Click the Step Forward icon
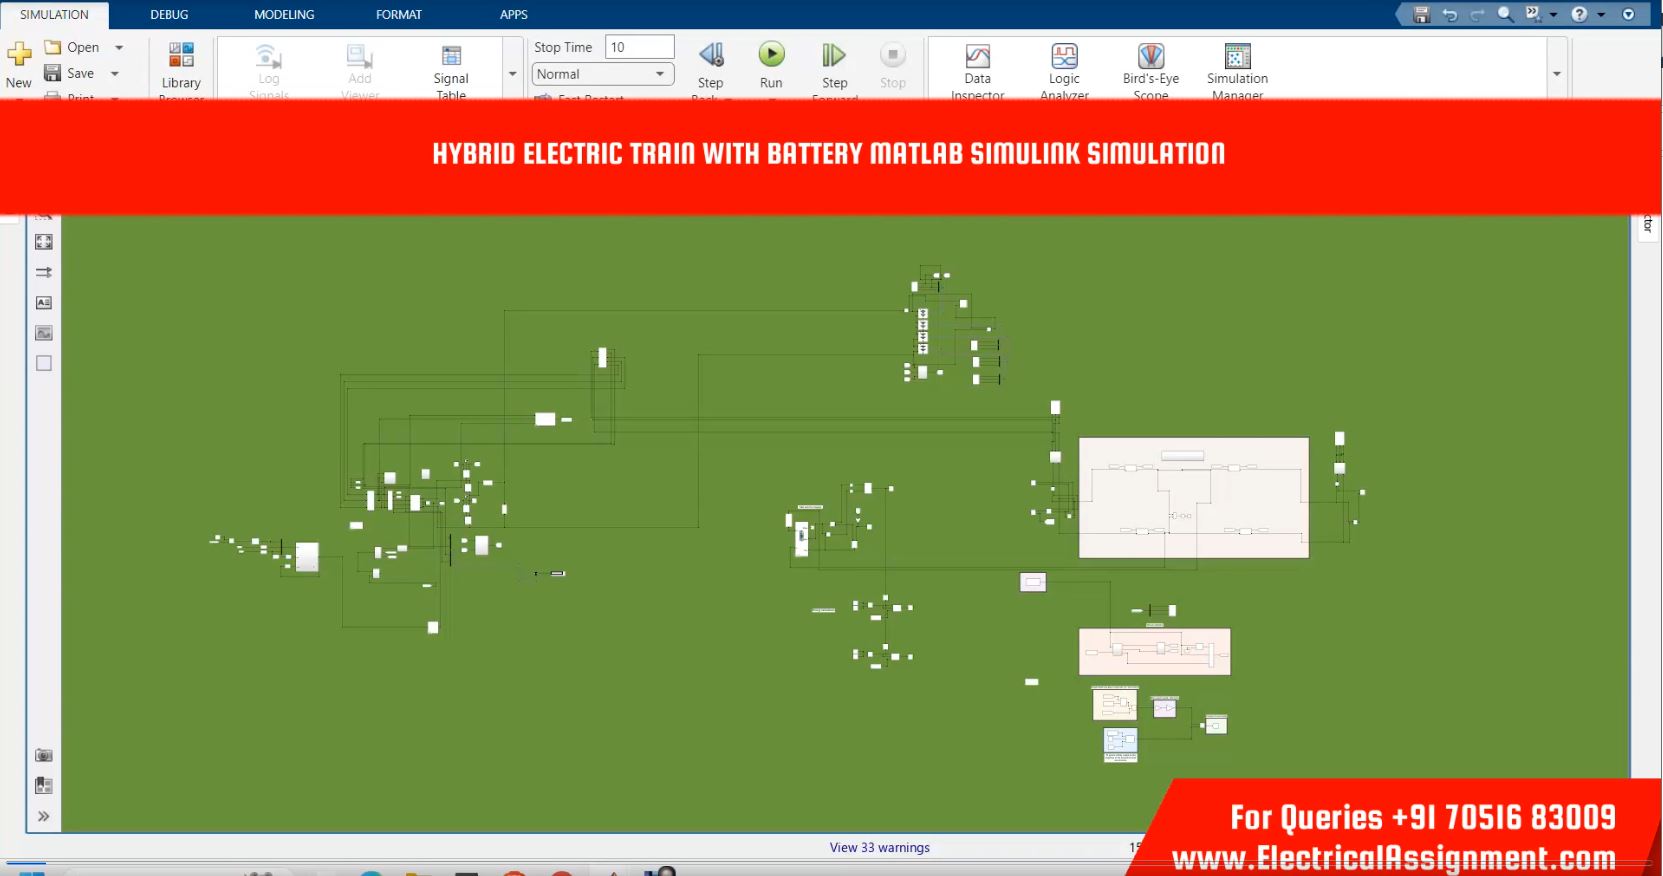 point(834,56)
